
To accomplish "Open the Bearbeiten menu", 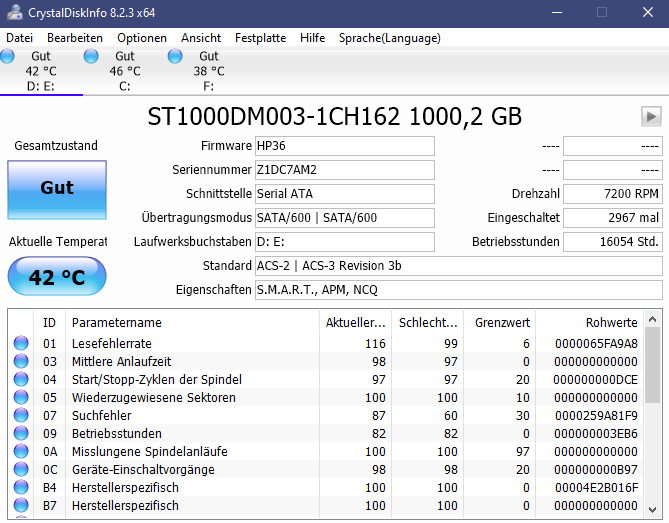I will click(75, 38).
